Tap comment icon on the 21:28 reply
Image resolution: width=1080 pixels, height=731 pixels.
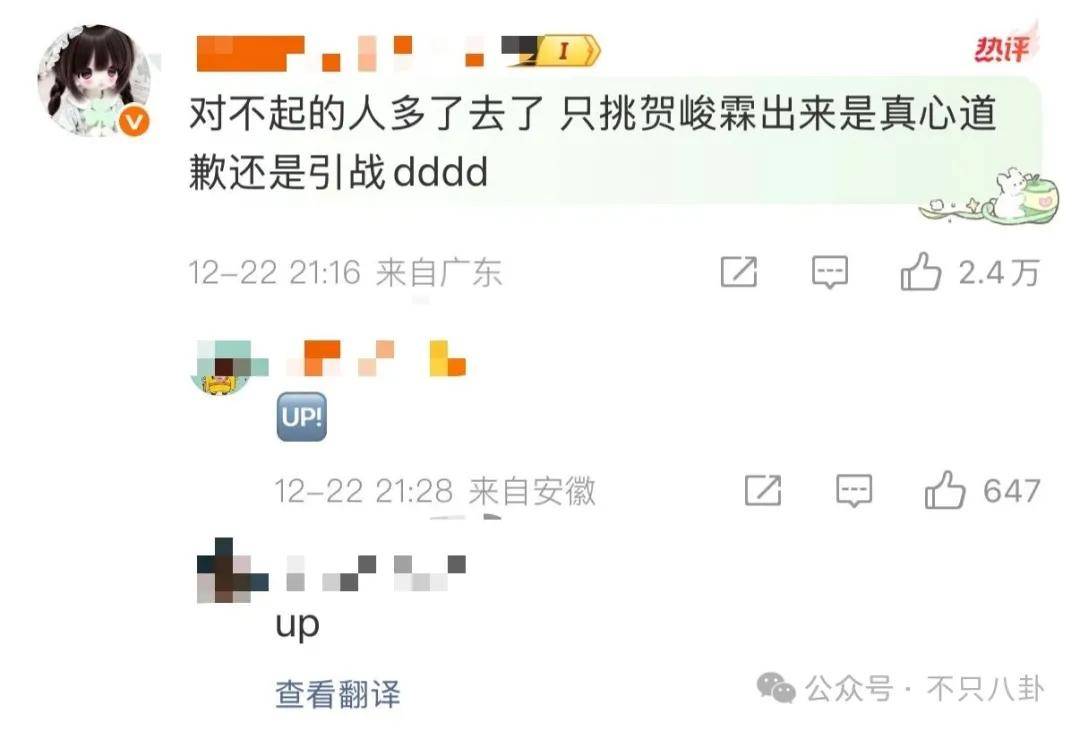click(x=854, y=491)
